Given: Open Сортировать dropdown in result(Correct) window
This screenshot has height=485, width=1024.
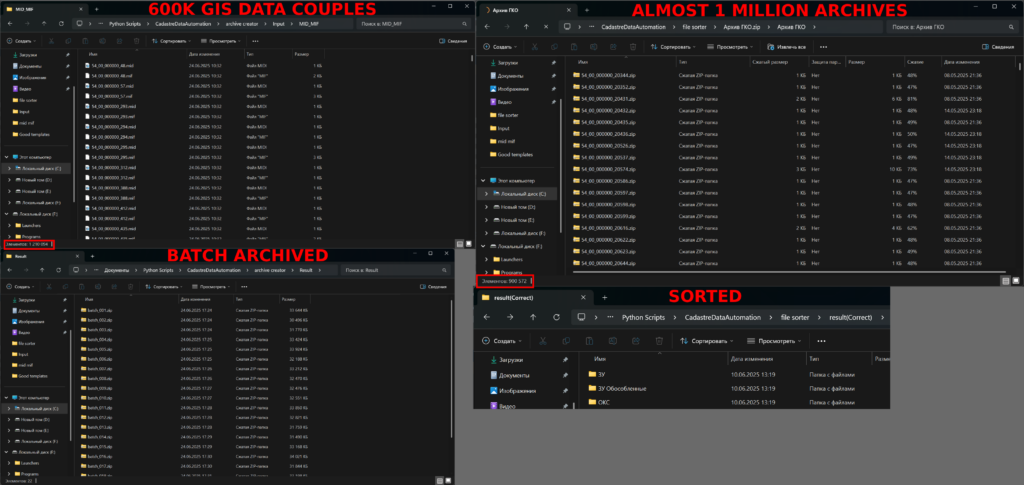Looking at the screenshot, I should [706, 341].
